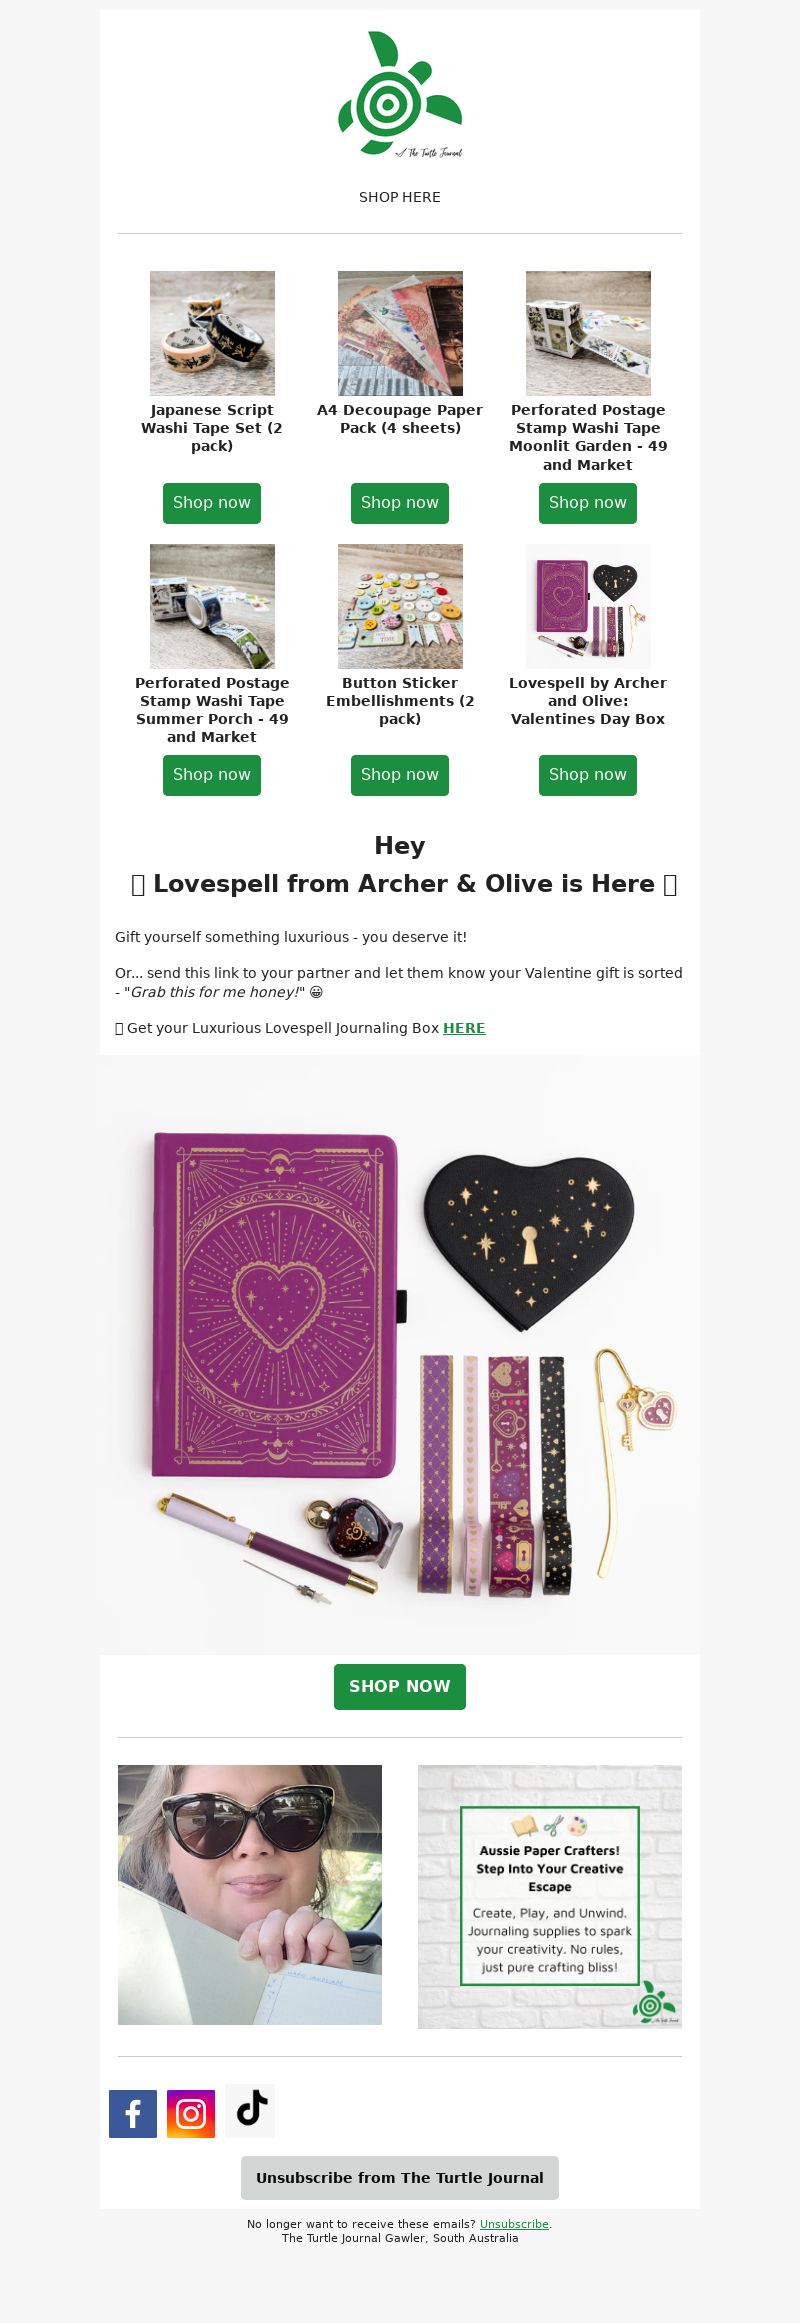This screenshot has height=2323, width=800.
Task: Open the Button Sticker Embellishments thumbnail
Action: [x=400, y=606]
